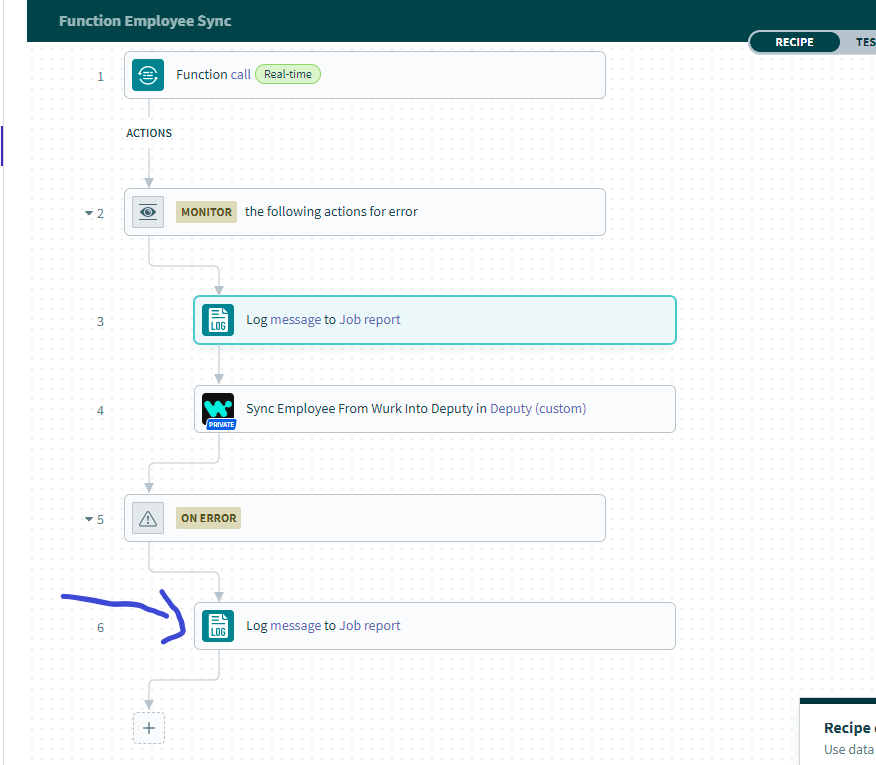Click the Monitor eye icon in step 2
The image size is (876, 765).
148,212
